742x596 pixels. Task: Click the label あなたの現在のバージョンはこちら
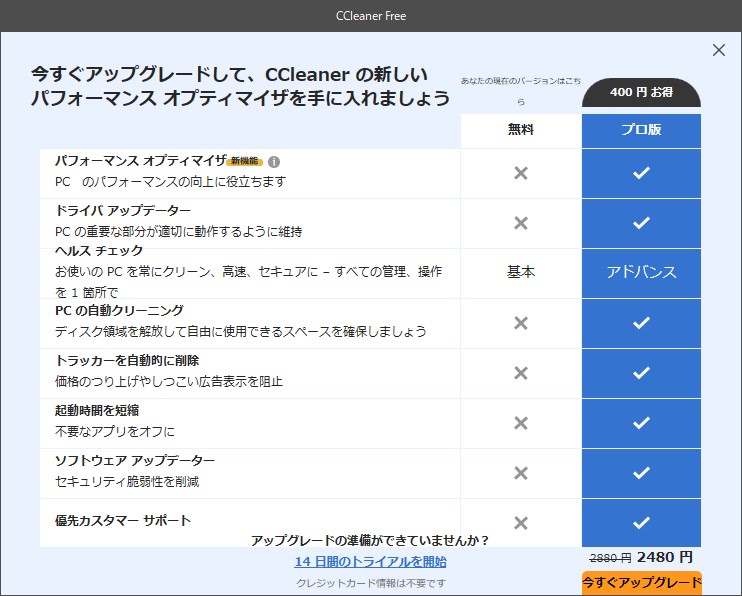(x=521, y=91)
